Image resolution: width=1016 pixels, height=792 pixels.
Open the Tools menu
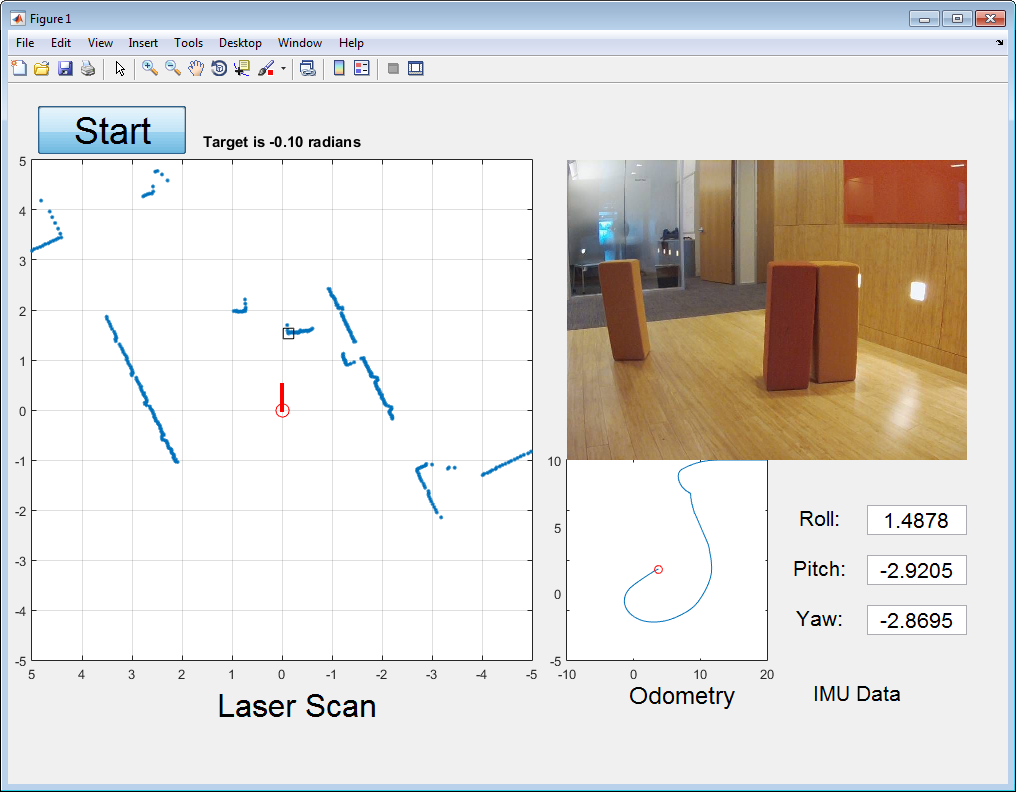coord(188,43)
